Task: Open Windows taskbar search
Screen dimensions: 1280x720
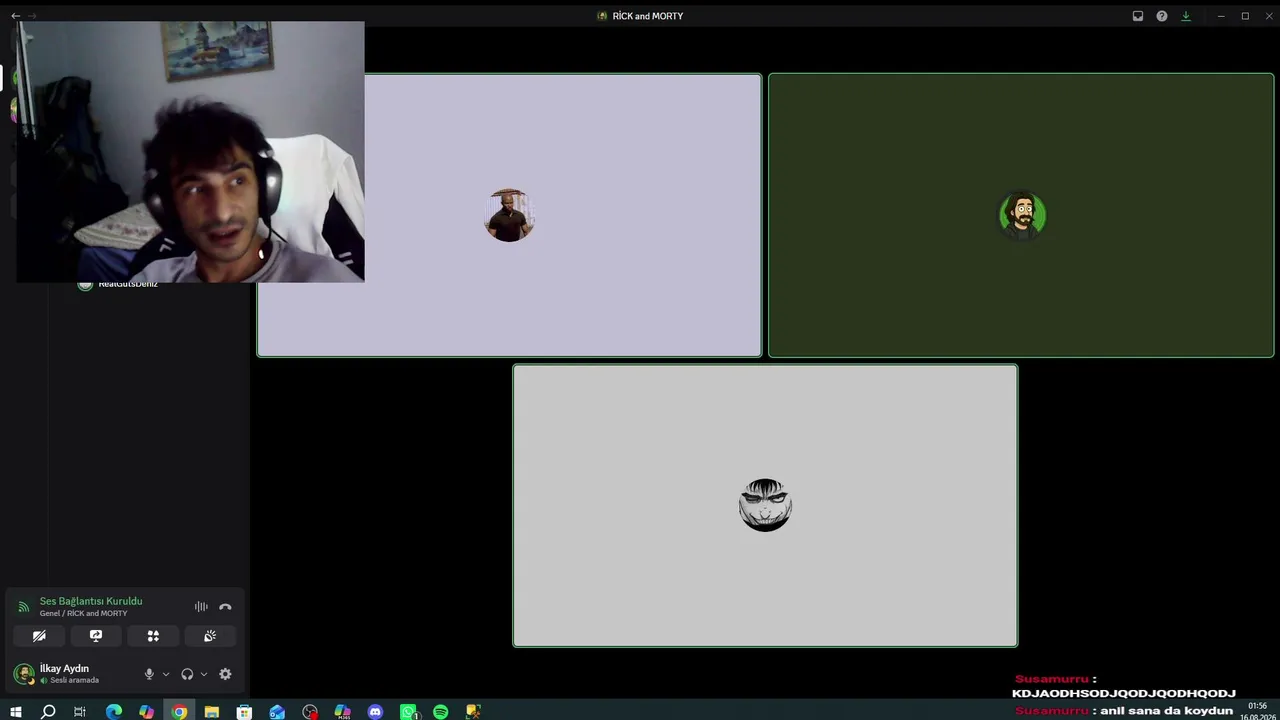Action: [48, 712]
